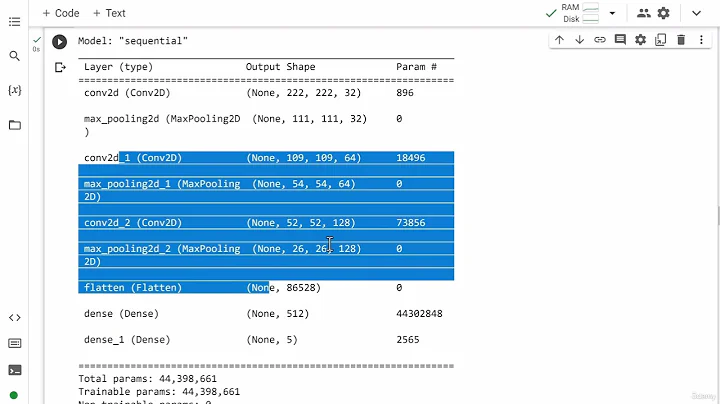Open more cell actions three-dot menu
Image resolution: width=720 pixels, height=404 pixels.
pyautogui.click(x=701, y=40)
